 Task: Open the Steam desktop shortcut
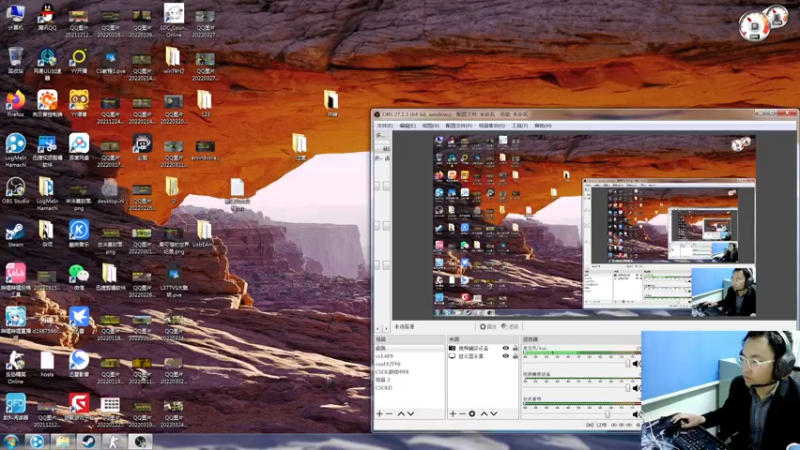click(x=15, y=235)
